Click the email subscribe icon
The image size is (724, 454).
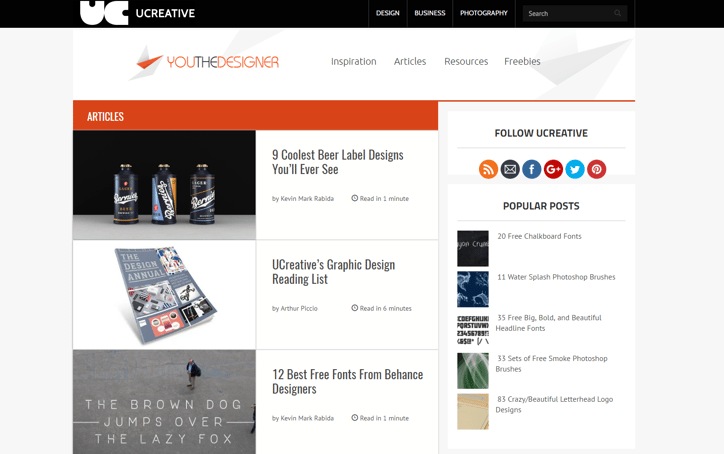click(x=510, y=169)
